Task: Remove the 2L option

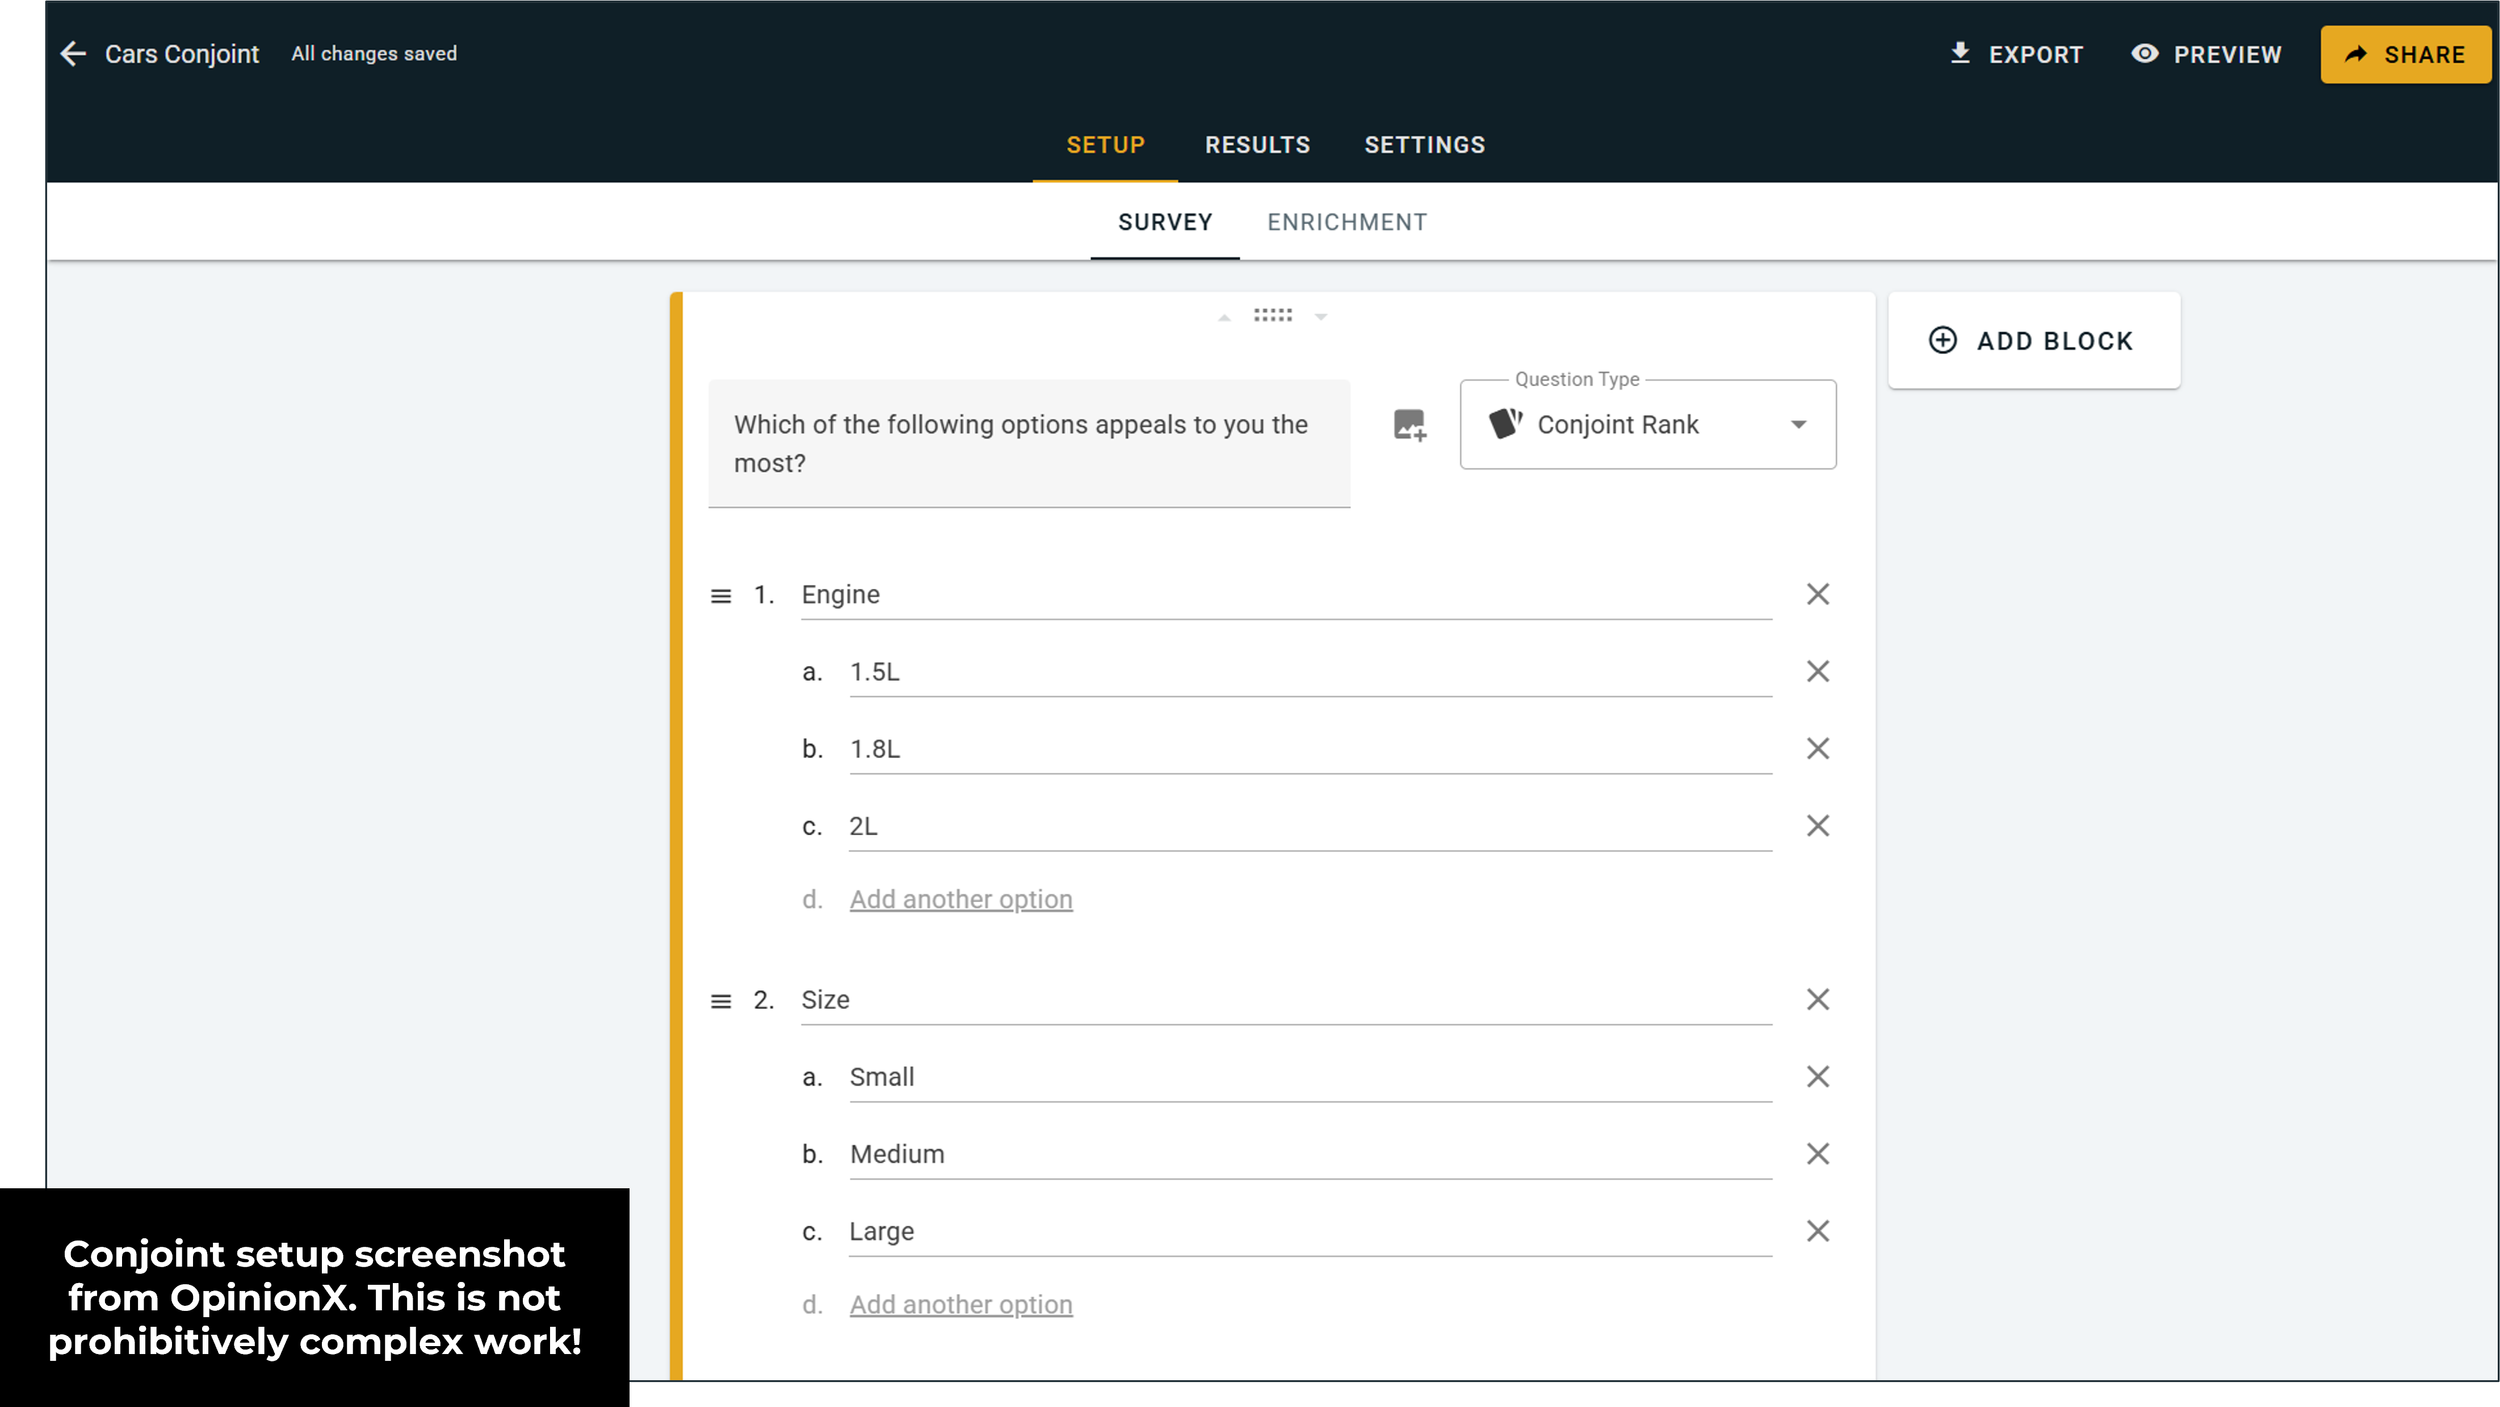Action: coord(1818,826)
